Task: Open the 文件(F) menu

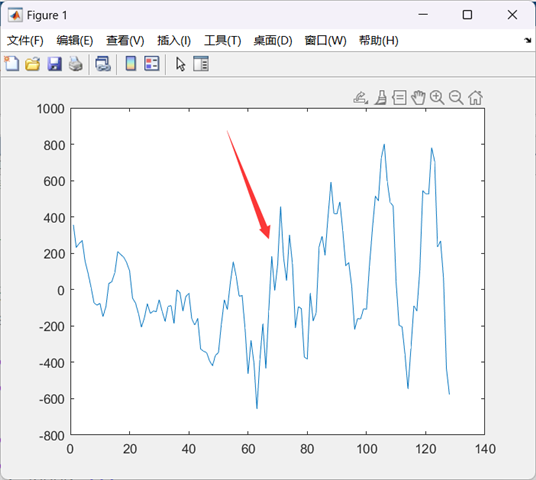Action: coord(25,41)
